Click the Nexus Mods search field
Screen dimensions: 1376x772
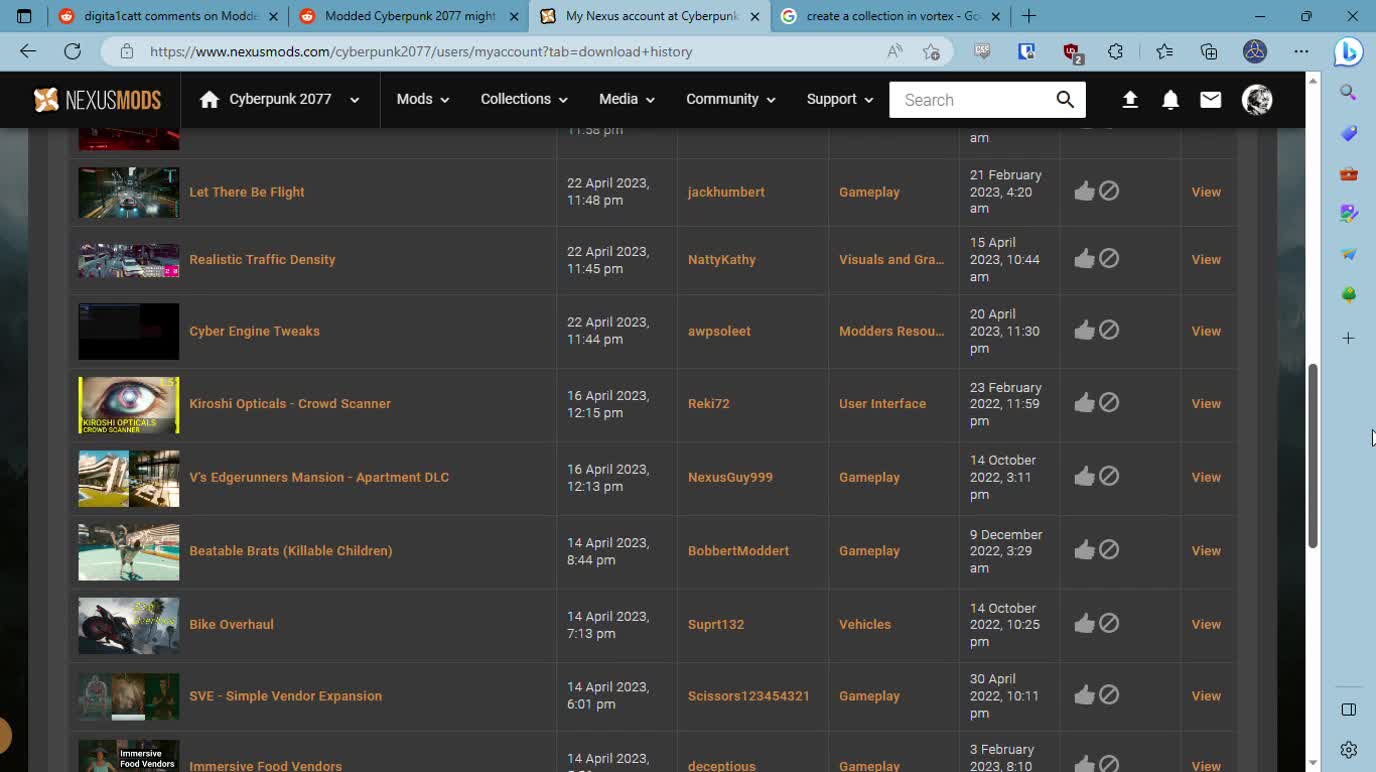(x=970, y=100)
